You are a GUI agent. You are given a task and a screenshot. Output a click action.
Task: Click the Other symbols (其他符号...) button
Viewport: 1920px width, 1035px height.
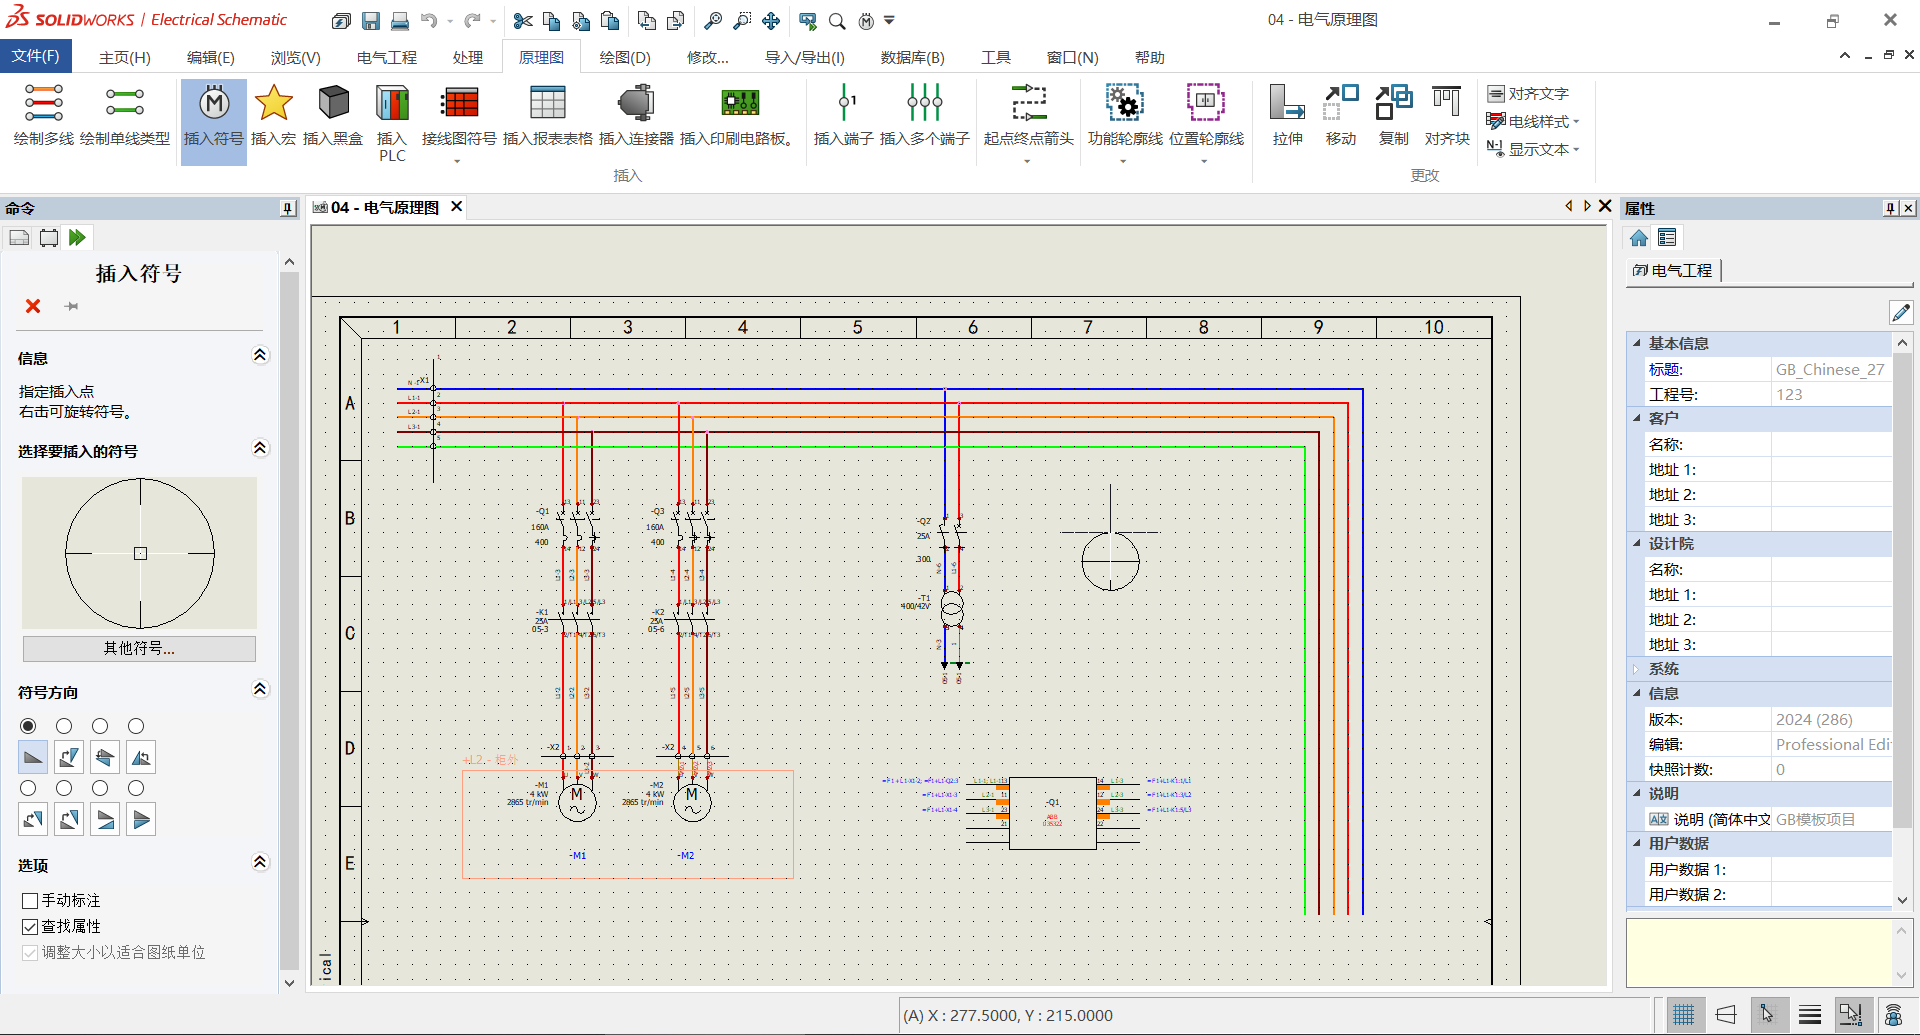tap(139, 649)
